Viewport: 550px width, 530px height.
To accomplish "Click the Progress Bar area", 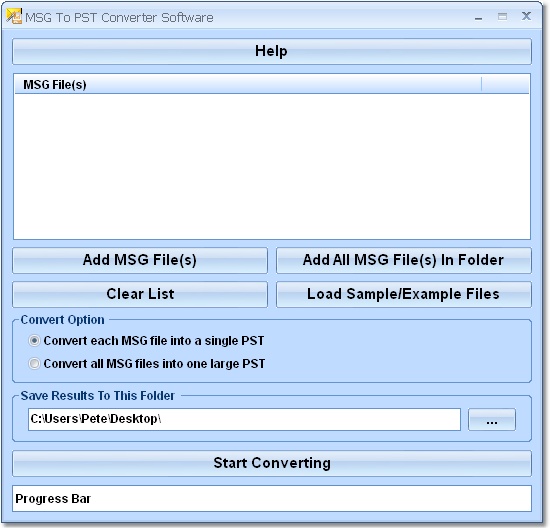I will coord(272,498).
